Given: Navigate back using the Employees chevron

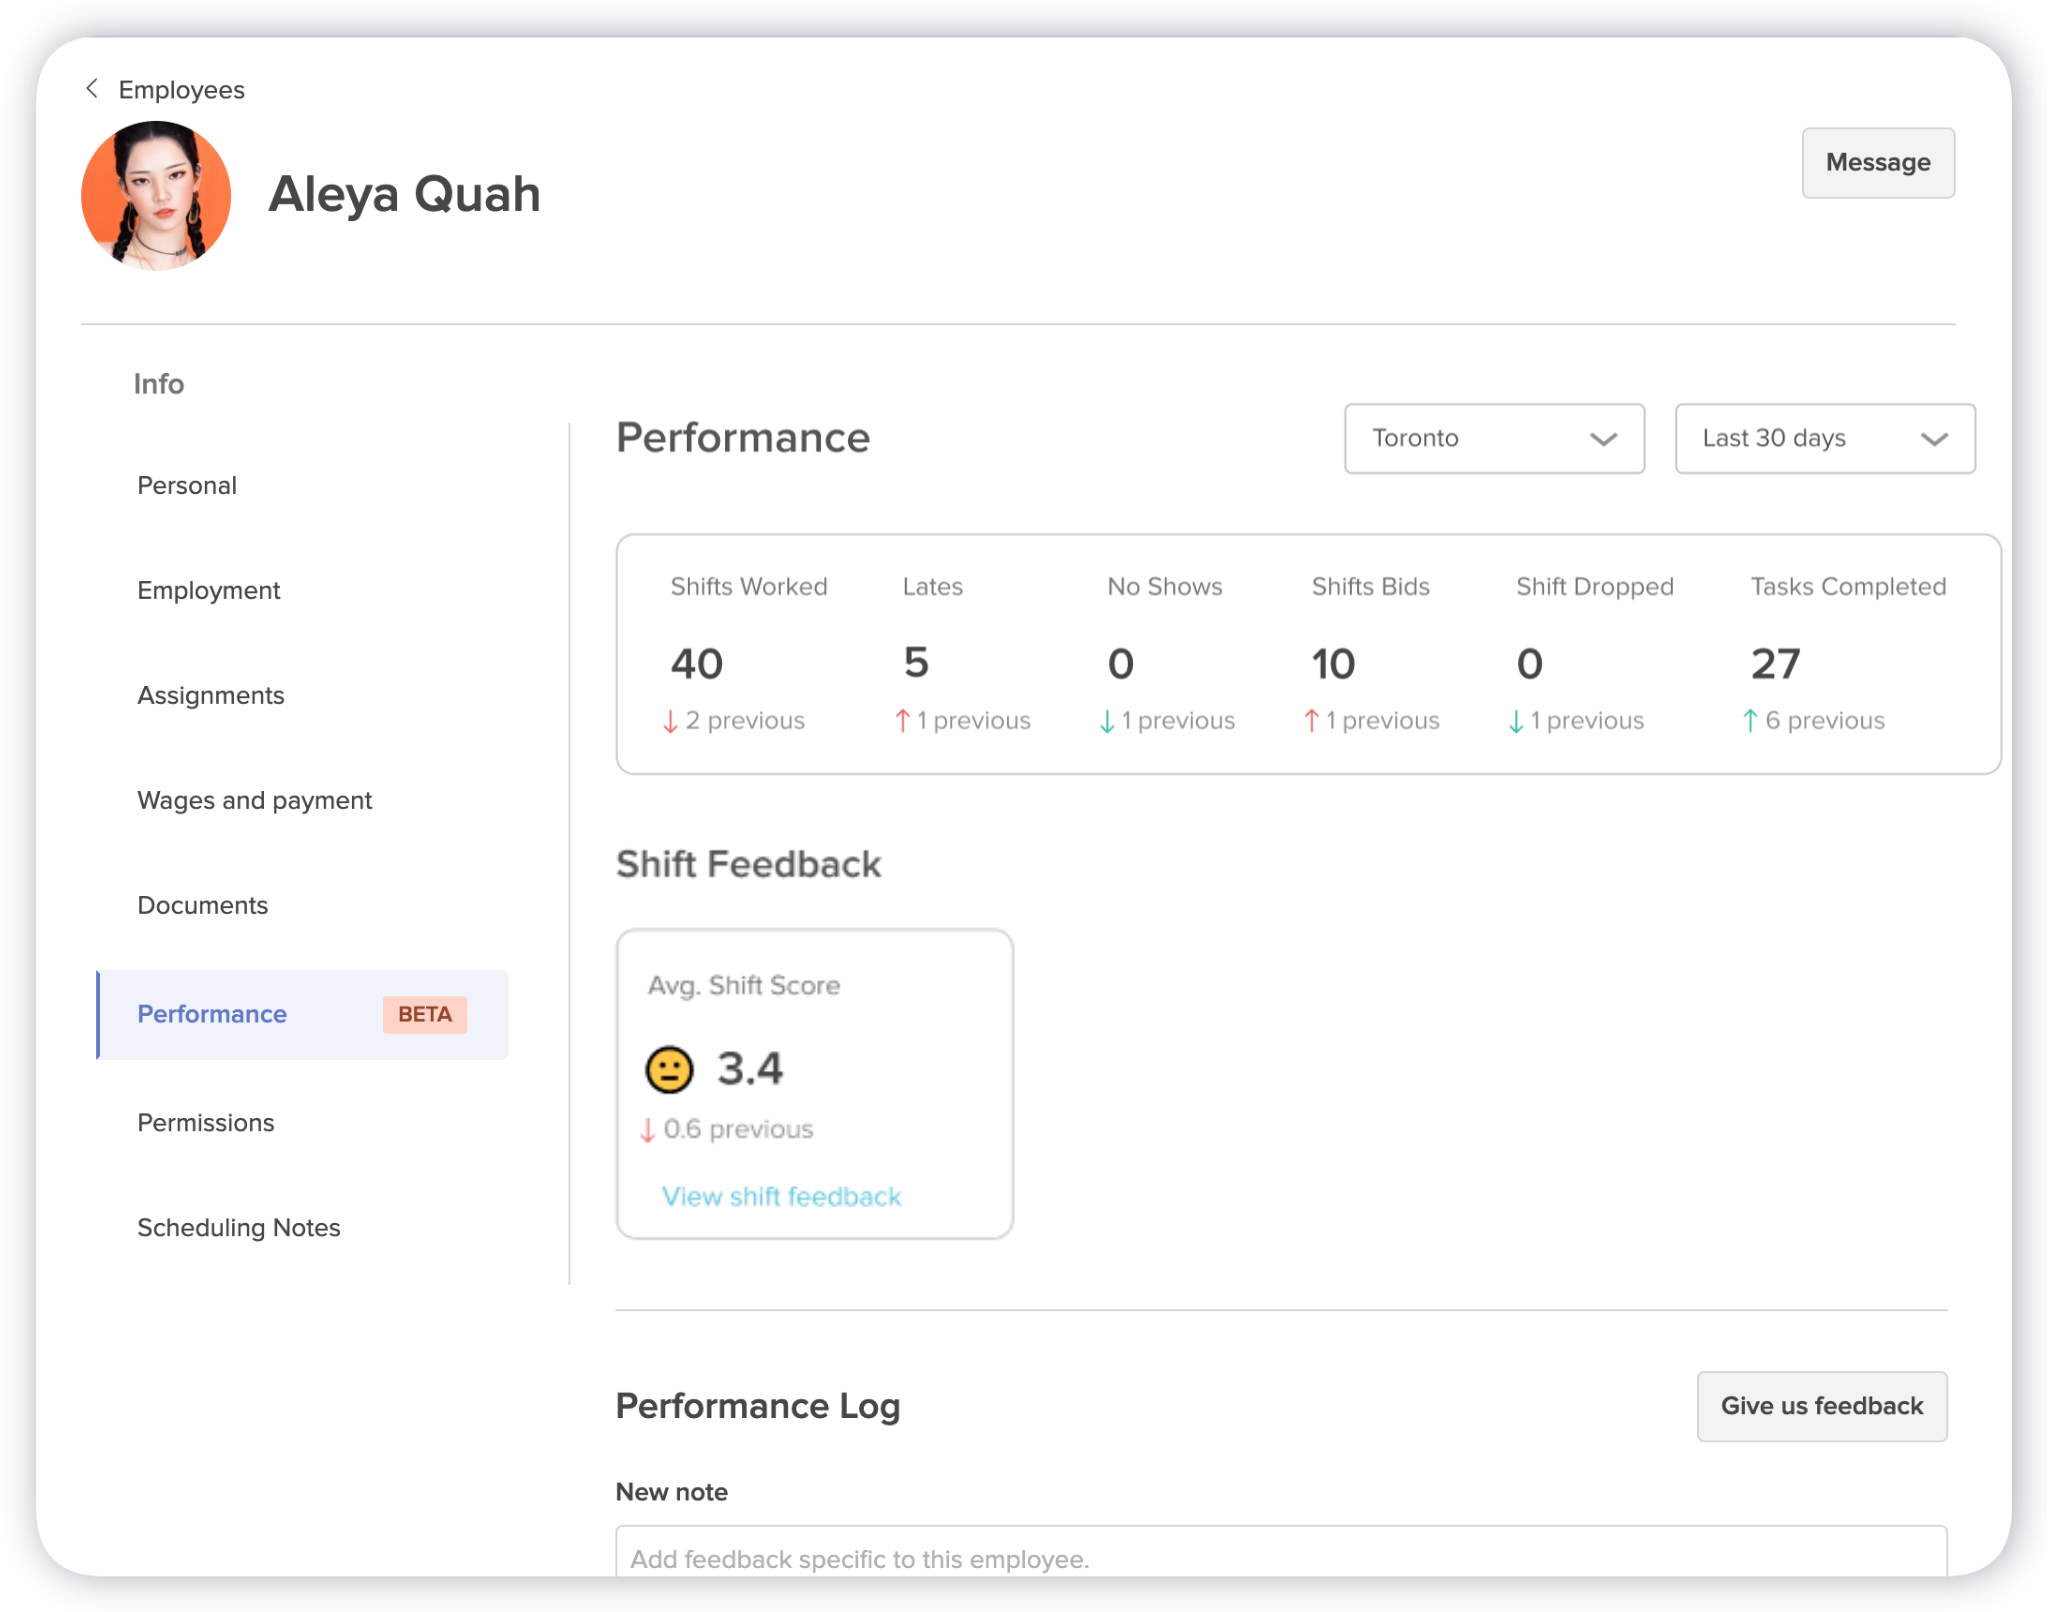Looking at the screenshot, I should click(x=92, y=89).
